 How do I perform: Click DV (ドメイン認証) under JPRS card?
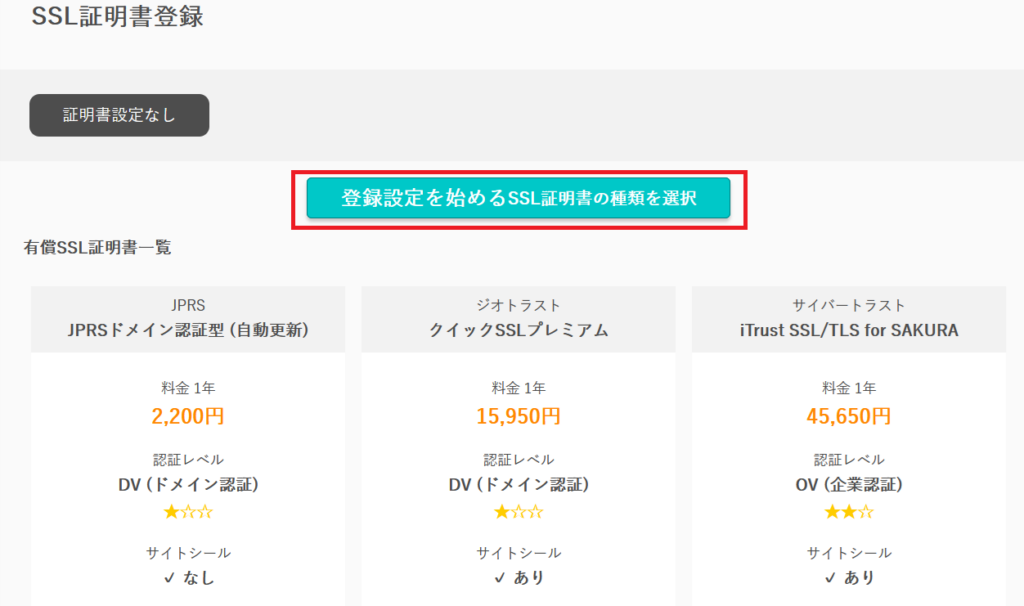[188, 485]
